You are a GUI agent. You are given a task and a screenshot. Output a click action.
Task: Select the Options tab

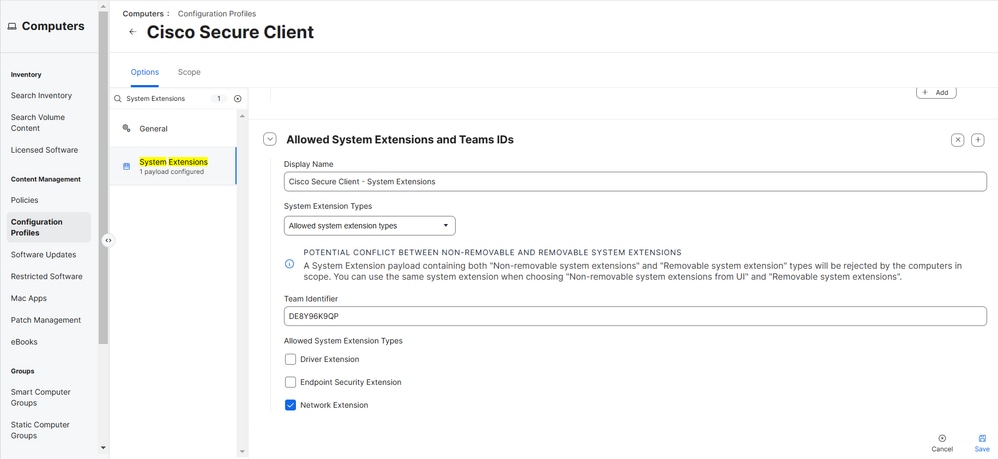pos(145,72)
